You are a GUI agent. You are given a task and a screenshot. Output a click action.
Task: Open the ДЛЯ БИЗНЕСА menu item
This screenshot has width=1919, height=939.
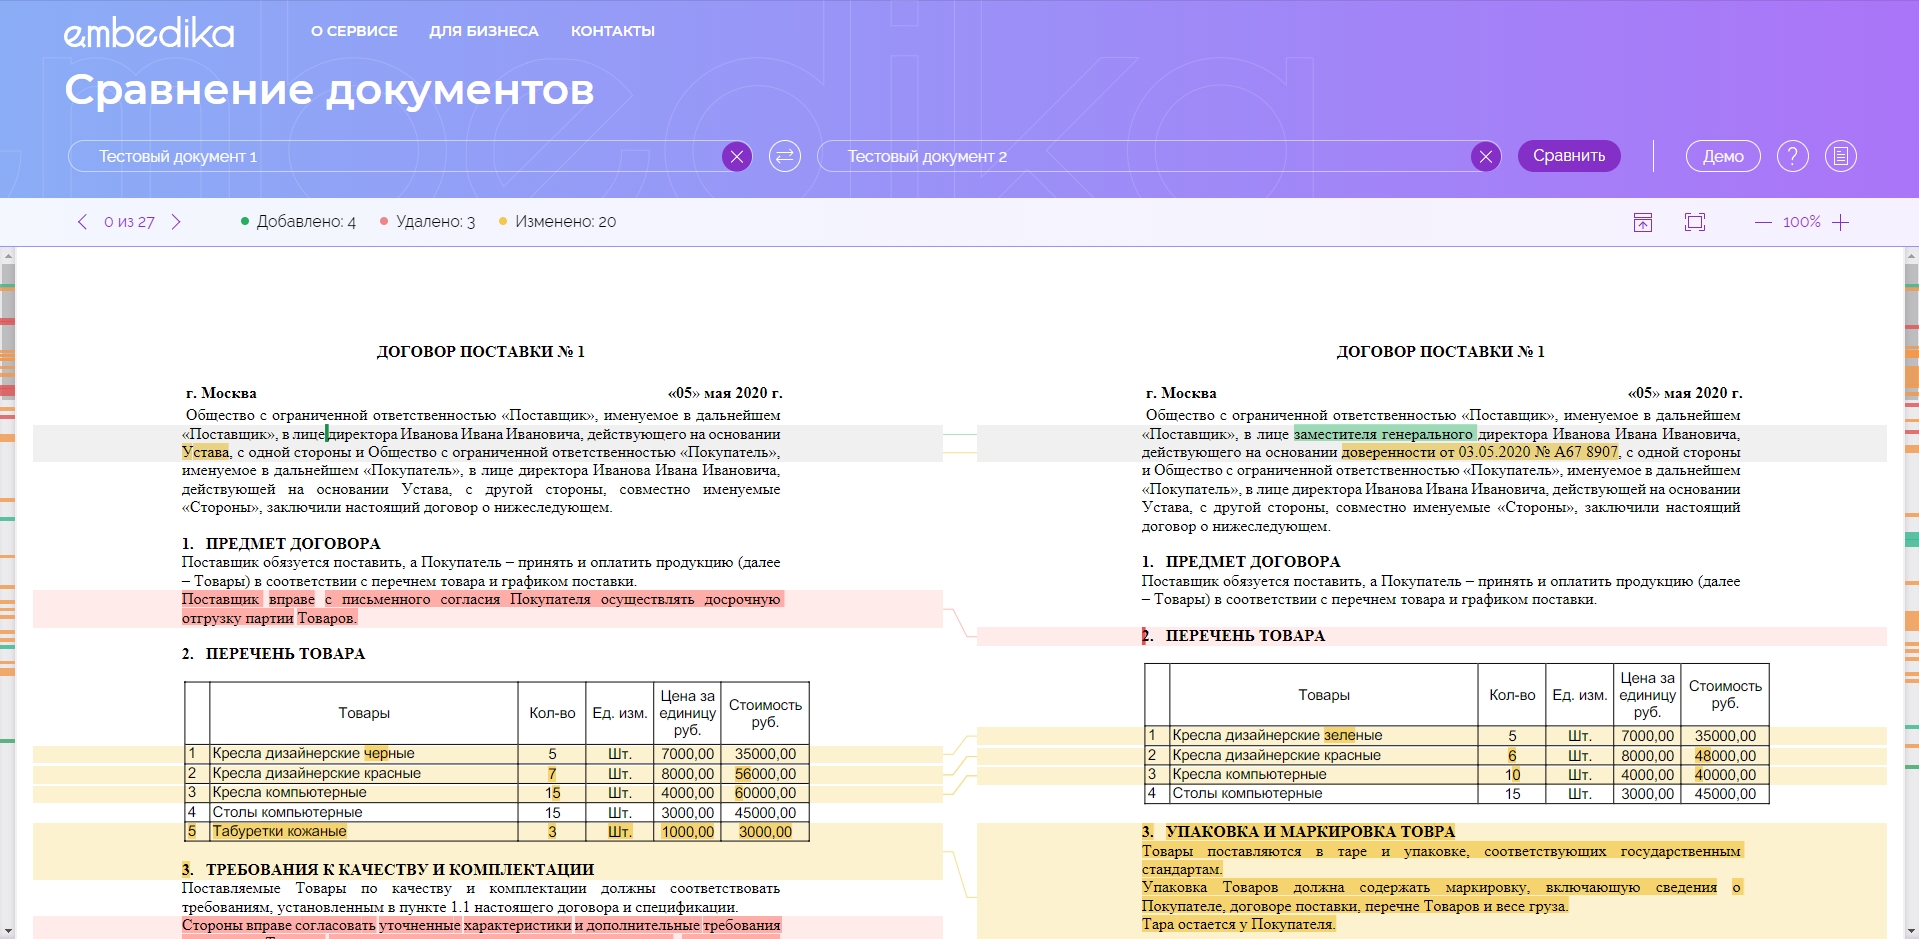484,31
